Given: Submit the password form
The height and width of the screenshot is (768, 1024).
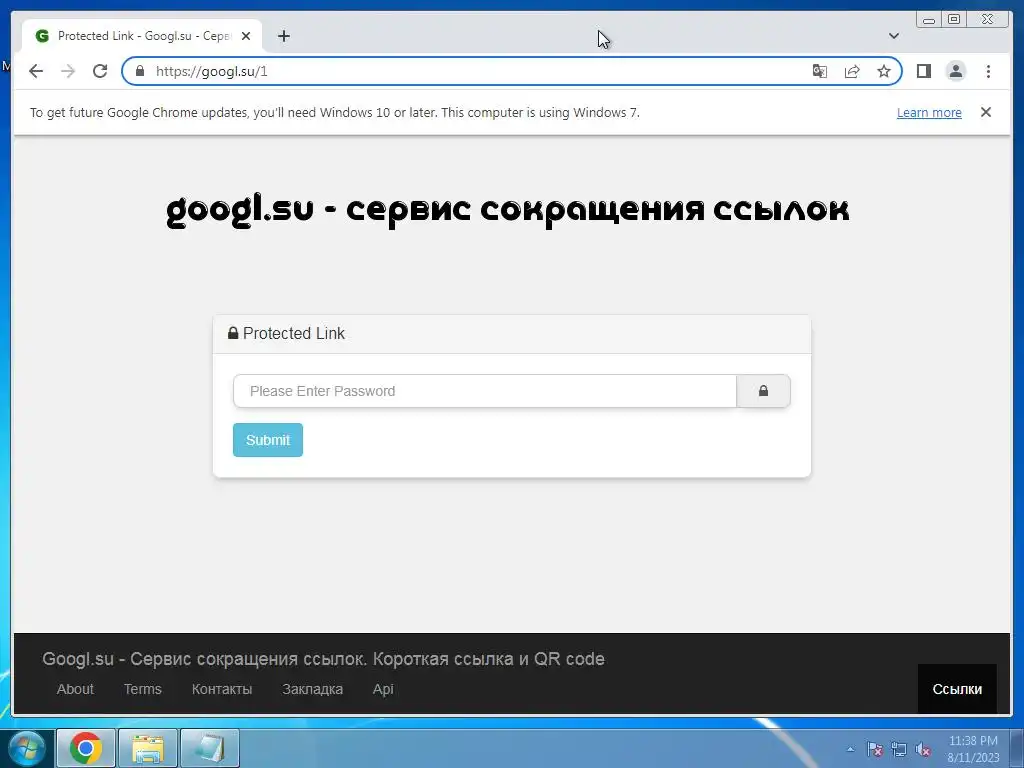Looking at the screenshot, I should 268,440.
